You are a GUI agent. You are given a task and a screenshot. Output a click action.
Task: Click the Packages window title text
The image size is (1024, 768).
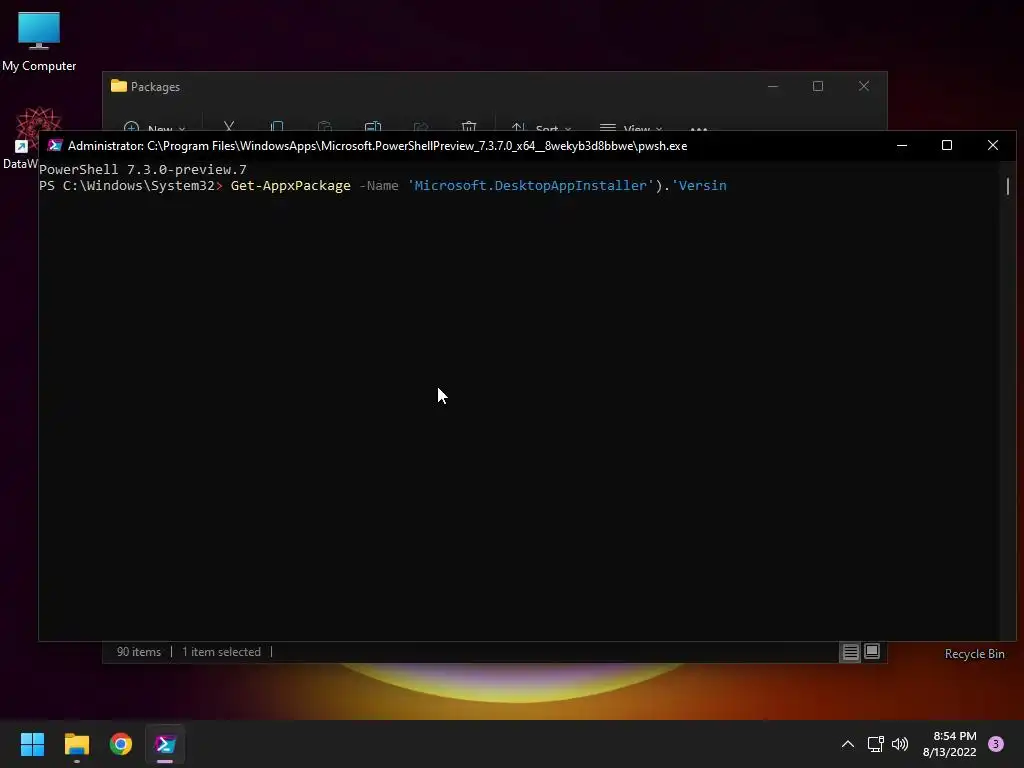[155, 87]
